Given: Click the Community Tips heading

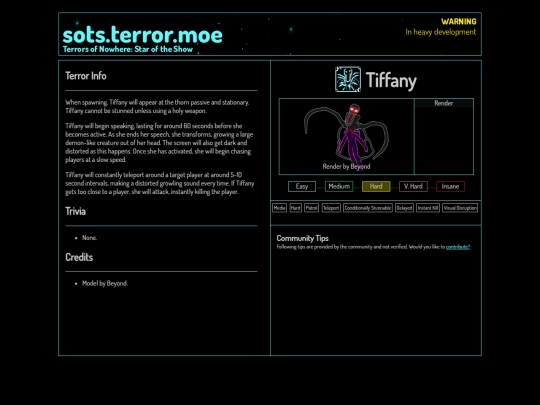Looking at the screenshot, I should pos(302,238).
